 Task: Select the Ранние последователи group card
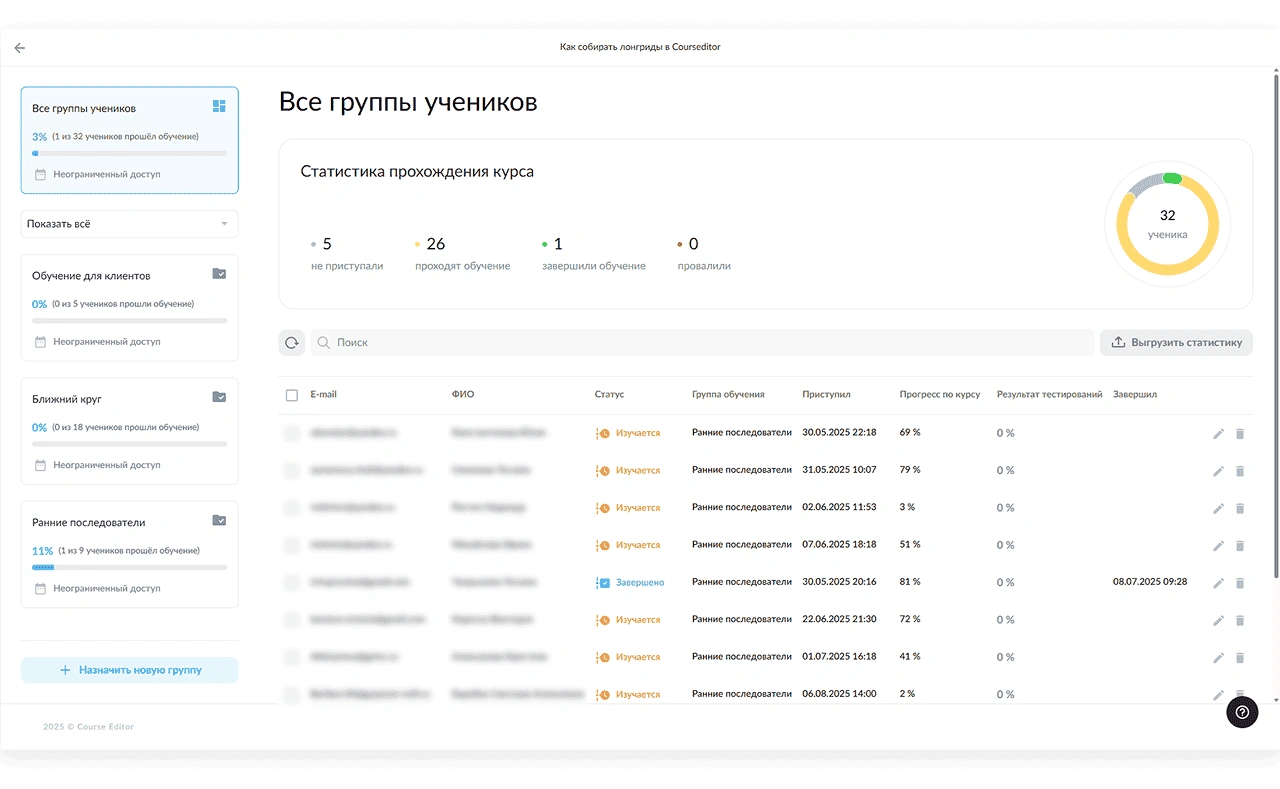(130, 554)
